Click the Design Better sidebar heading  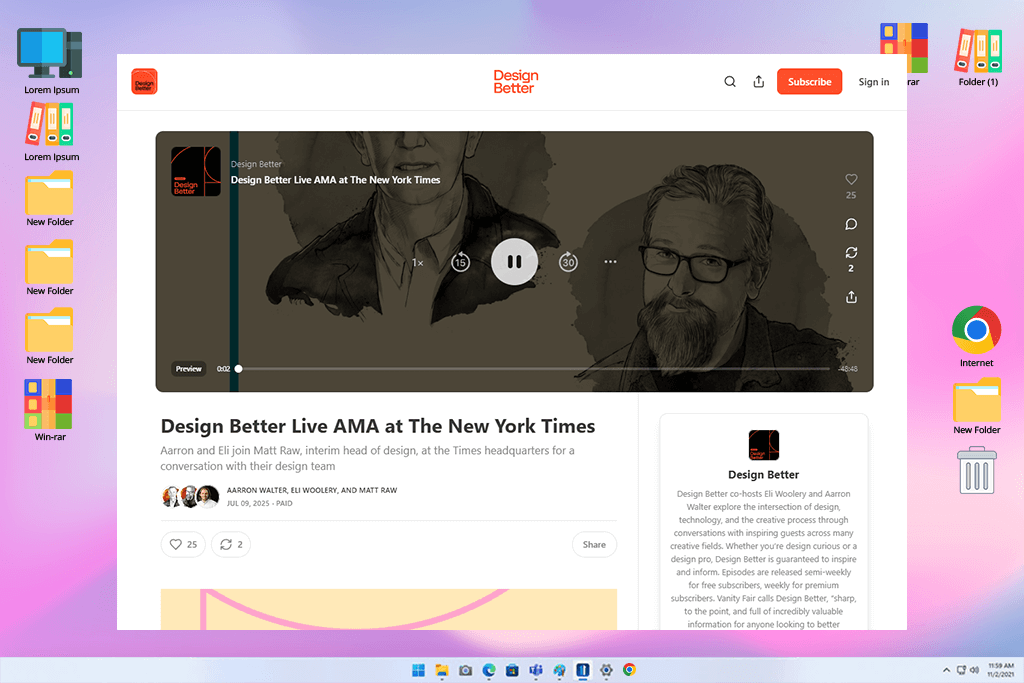tap(763, 475)
